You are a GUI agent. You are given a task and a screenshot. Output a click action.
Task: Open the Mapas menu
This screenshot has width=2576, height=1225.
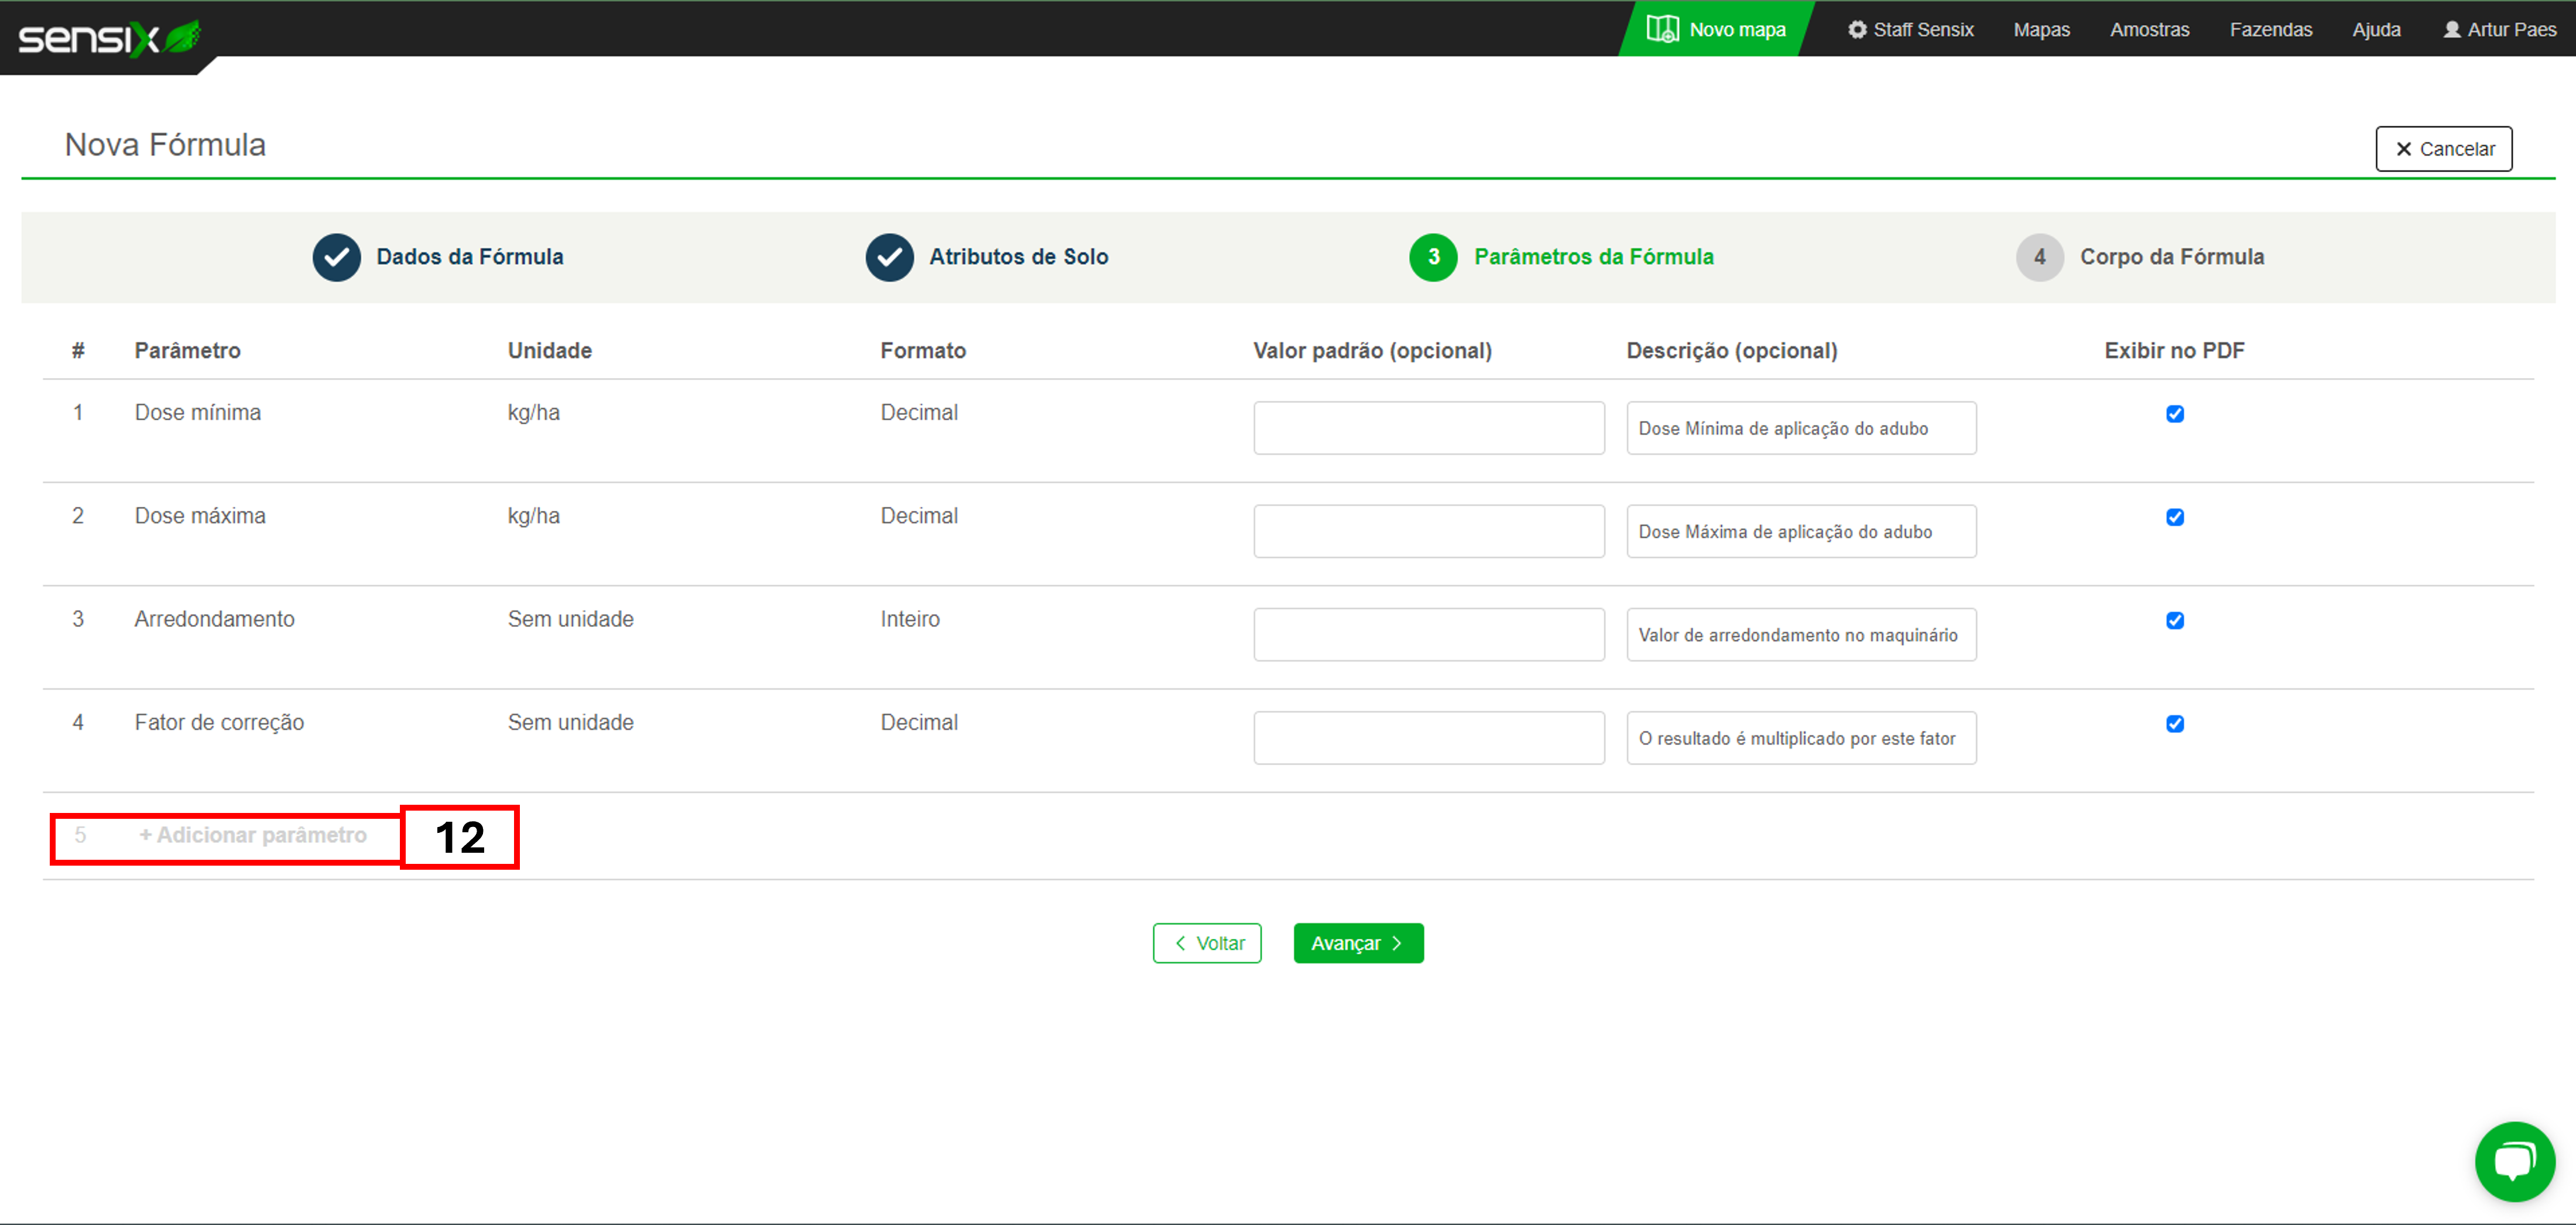(2041, 29)
